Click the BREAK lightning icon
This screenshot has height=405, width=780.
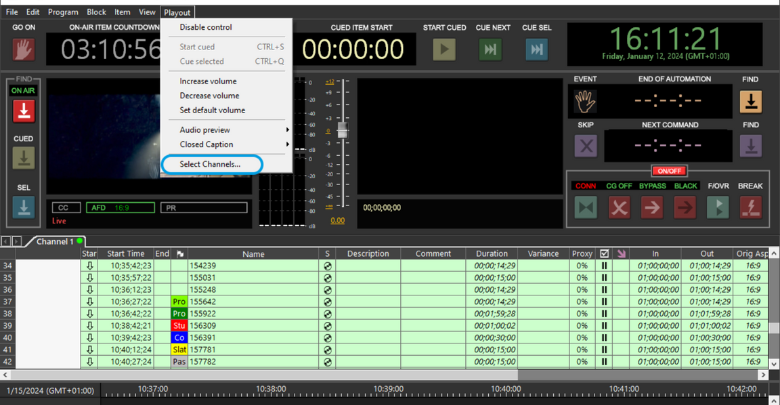pyautogui.click(x=750, y=206)
